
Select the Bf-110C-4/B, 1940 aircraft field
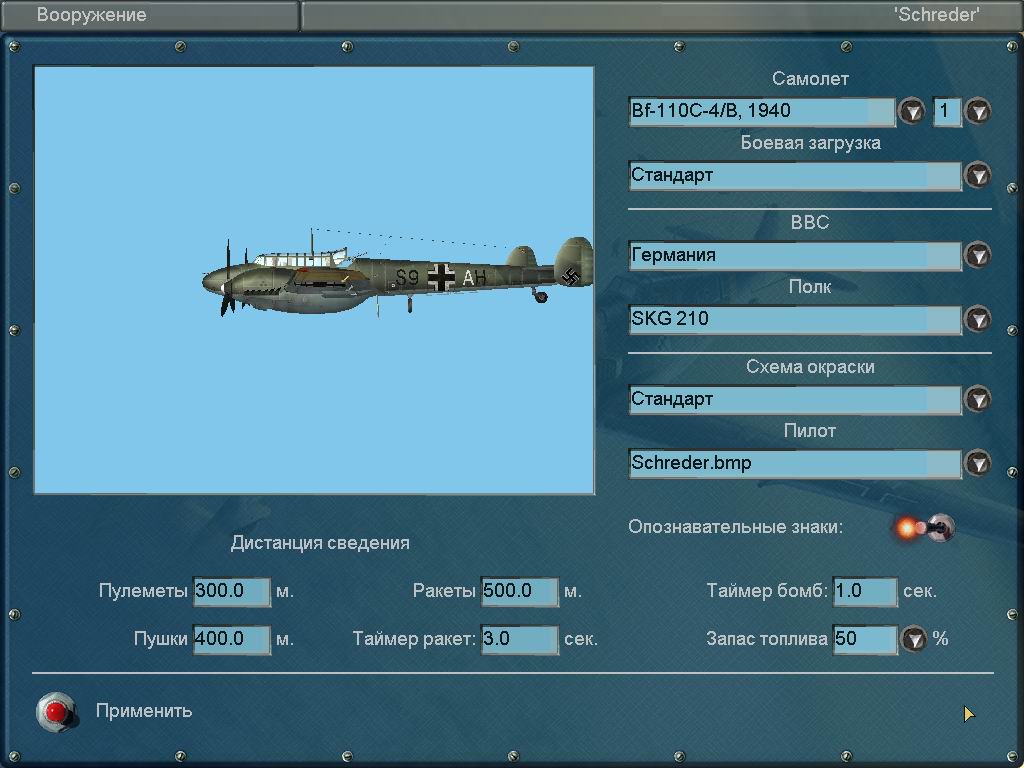(x=761, y=112)
